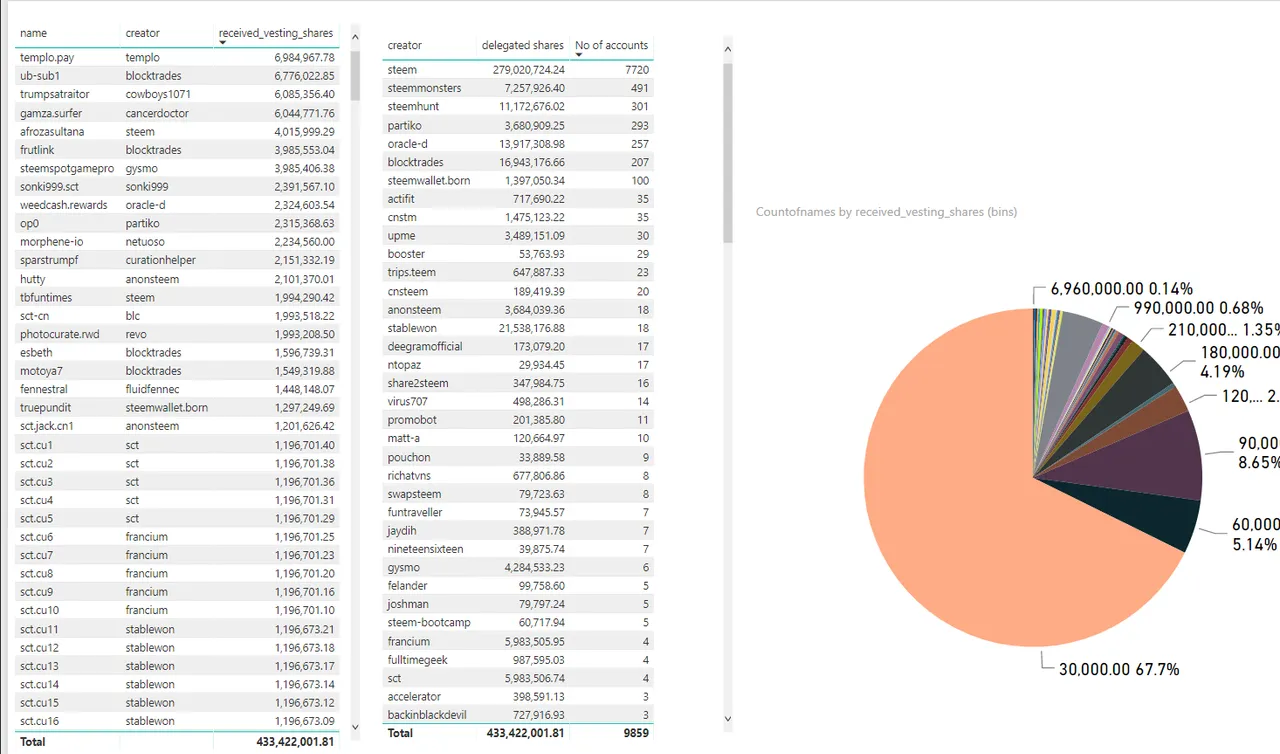
Task: Select the 'steemspotgamepro' name cell
Action: click(68, 168)
